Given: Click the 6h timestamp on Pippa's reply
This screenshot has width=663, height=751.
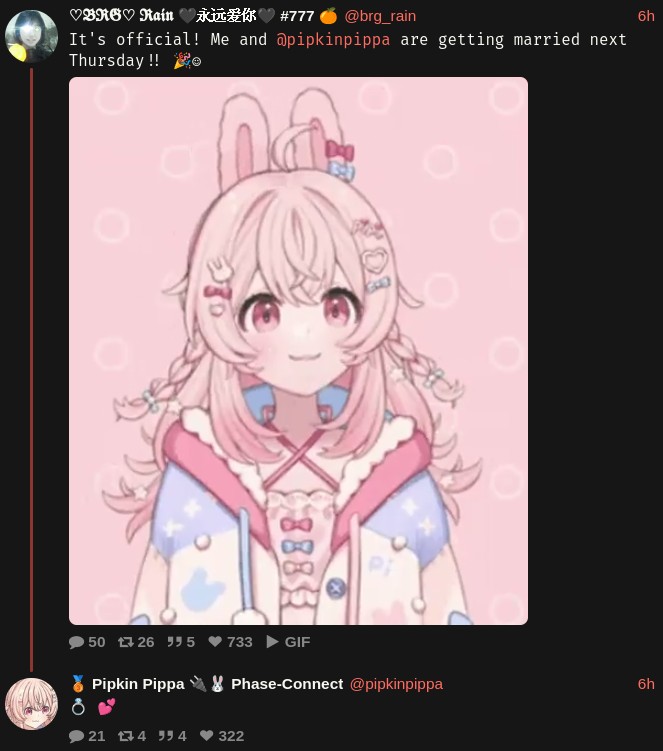Looking at the screenshot, I should pyautogui.click(x=646, y=684).
